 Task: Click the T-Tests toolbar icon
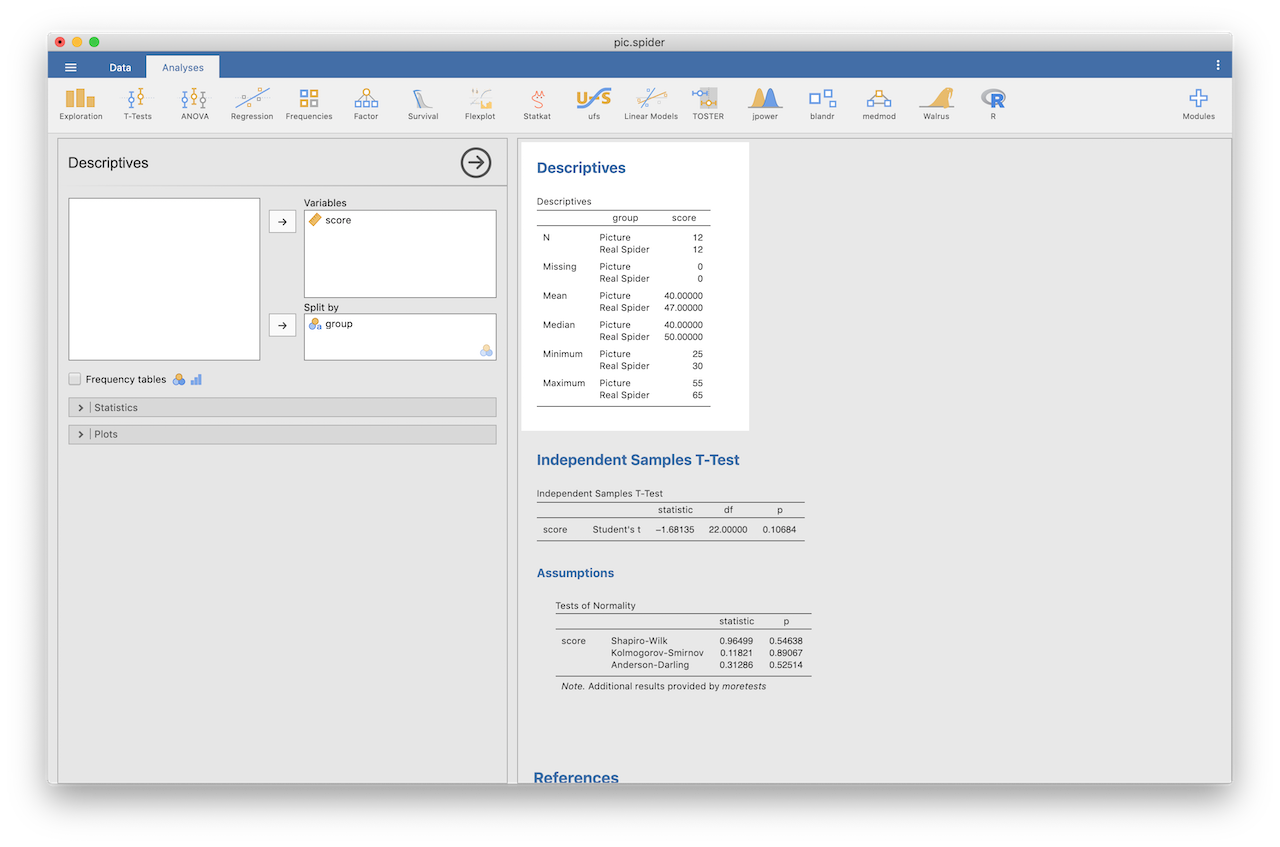click(137, 103)
